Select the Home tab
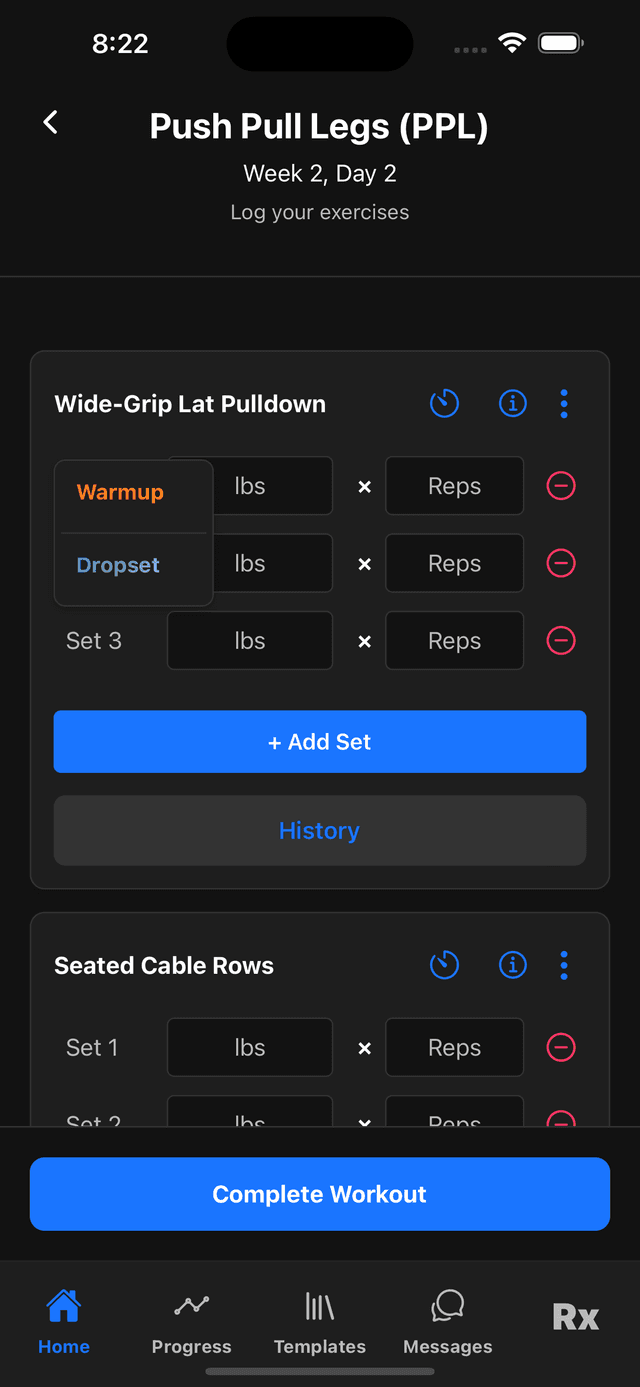Image resolution: width=640 pixels, height=1387 pixels. point(63,1320)
